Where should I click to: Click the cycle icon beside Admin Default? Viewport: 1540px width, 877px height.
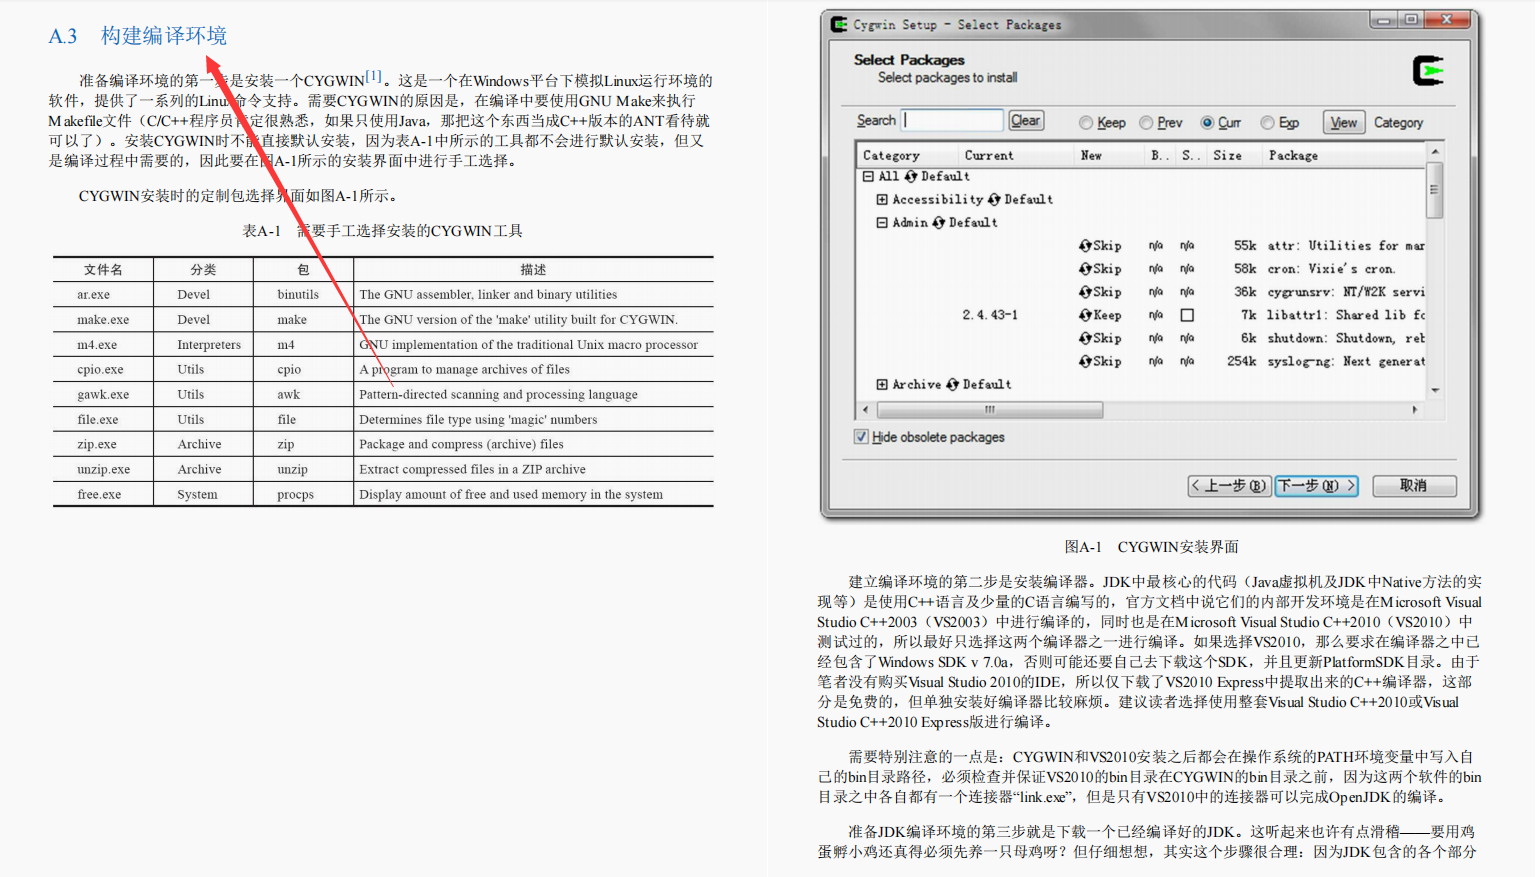[939, 222]
